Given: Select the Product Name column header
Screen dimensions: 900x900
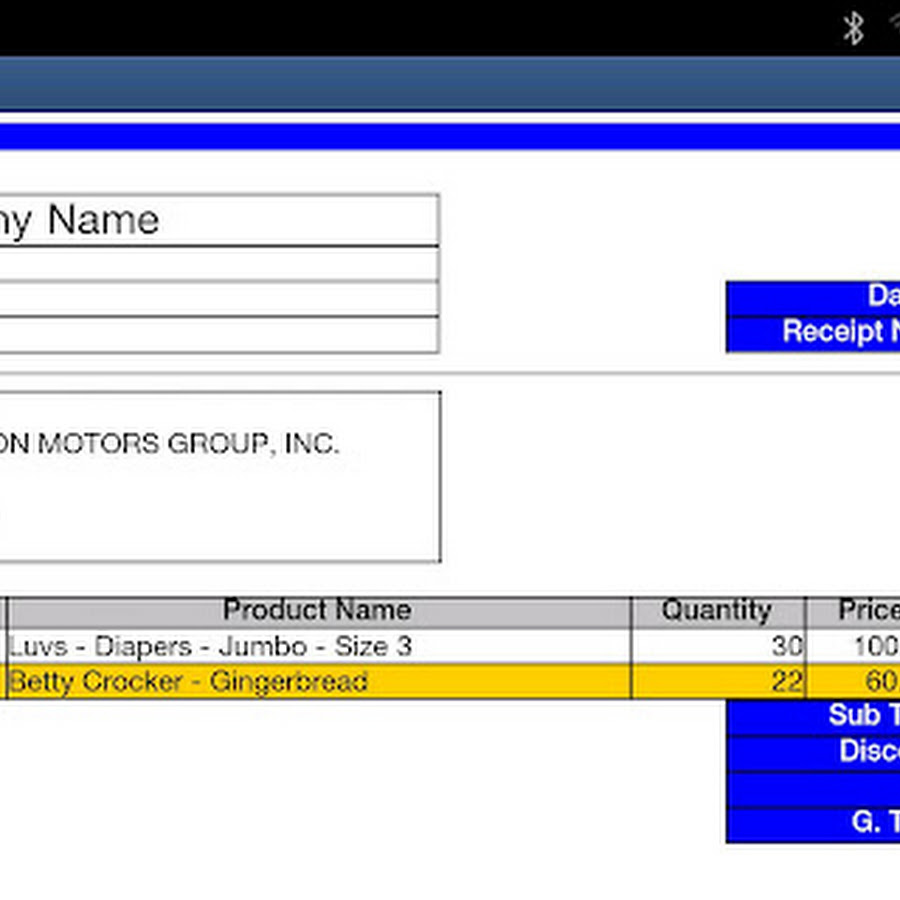Looking at the screenshot, I should click(x=319, y=612).
